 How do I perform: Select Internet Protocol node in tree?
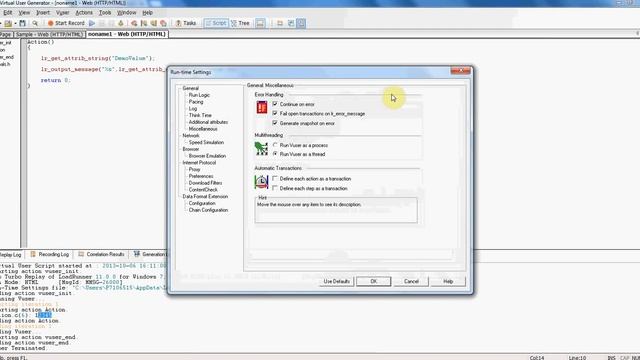199,162
